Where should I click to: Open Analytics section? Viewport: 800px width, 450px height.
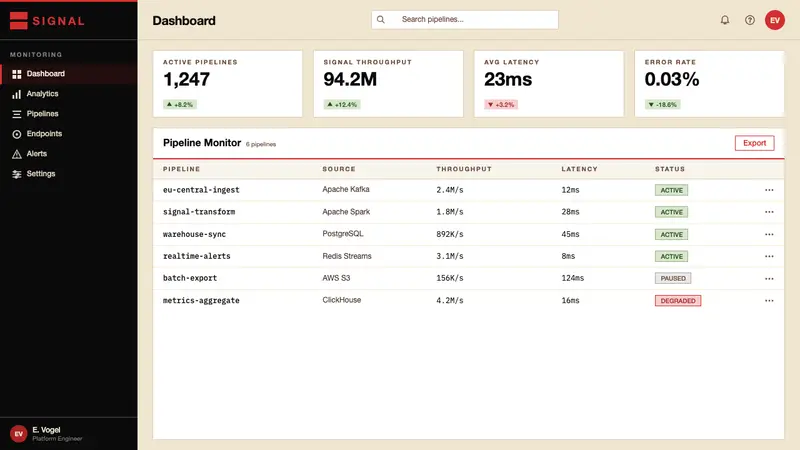click(x=69, y=94)
